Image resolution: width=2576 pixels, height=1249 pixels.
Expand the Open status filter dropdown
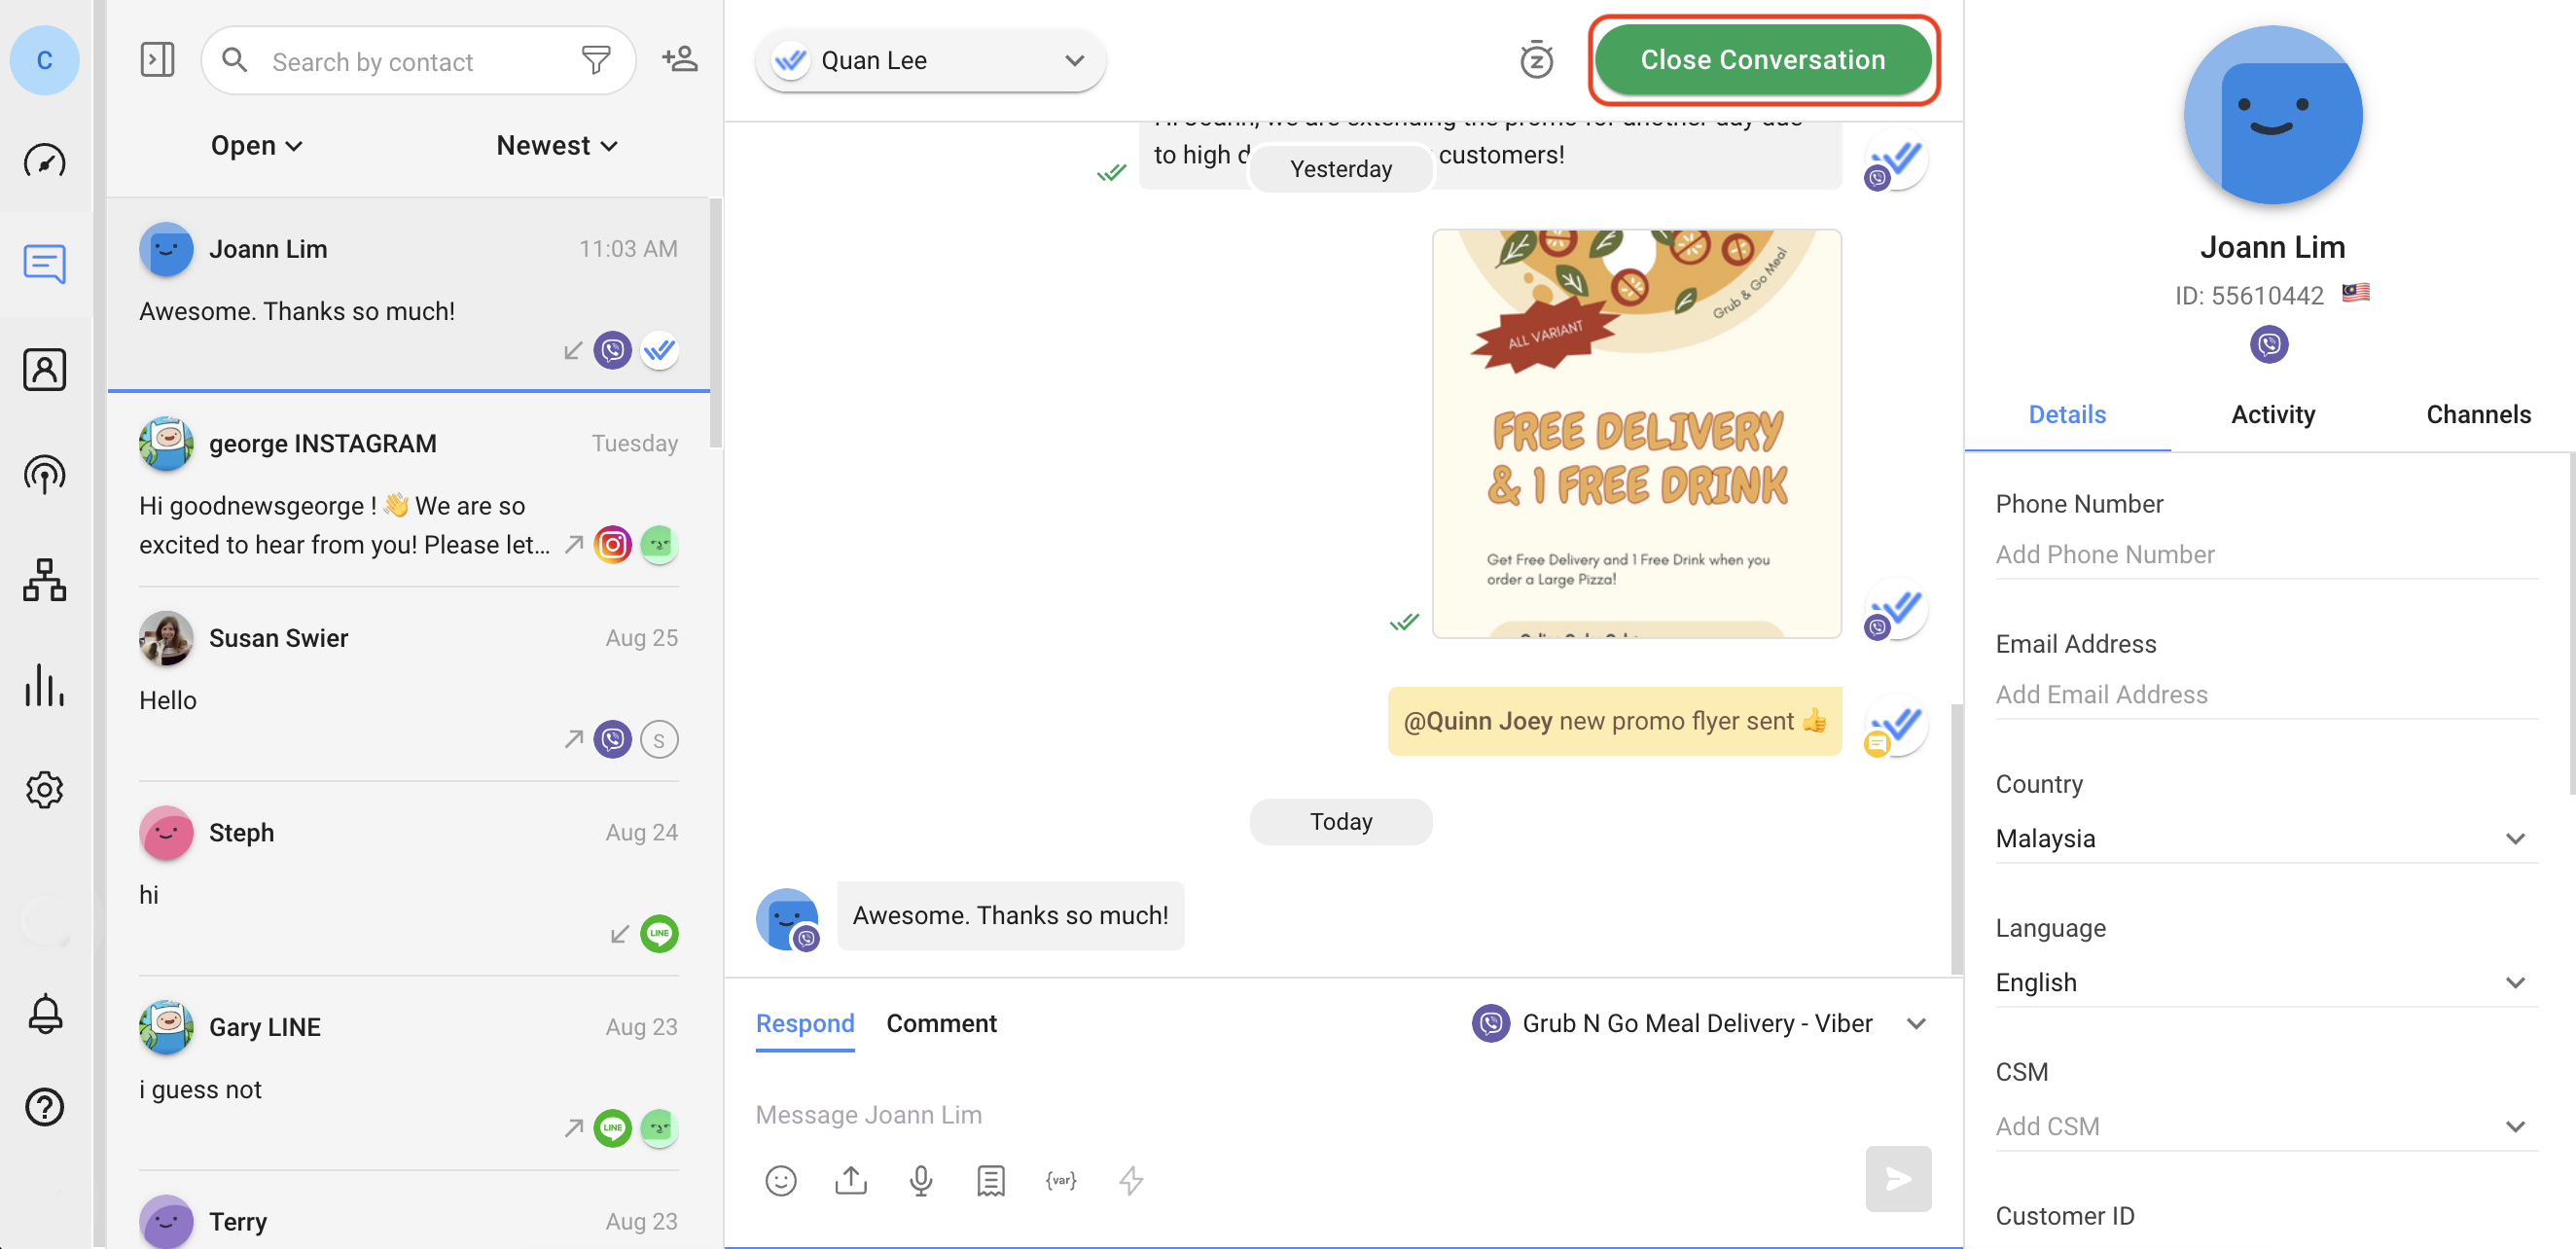(256, 146)
